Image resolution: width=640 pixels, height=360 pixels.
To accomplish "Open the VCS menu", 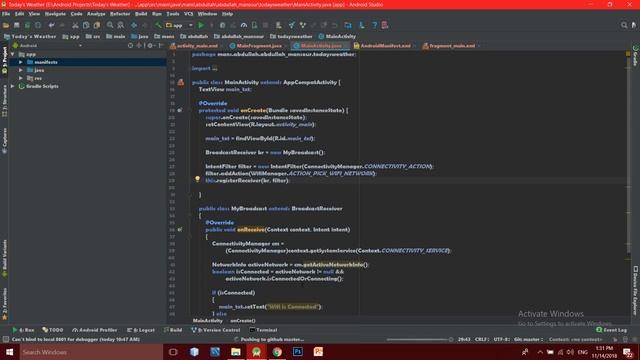I will (x=188, y=14).
